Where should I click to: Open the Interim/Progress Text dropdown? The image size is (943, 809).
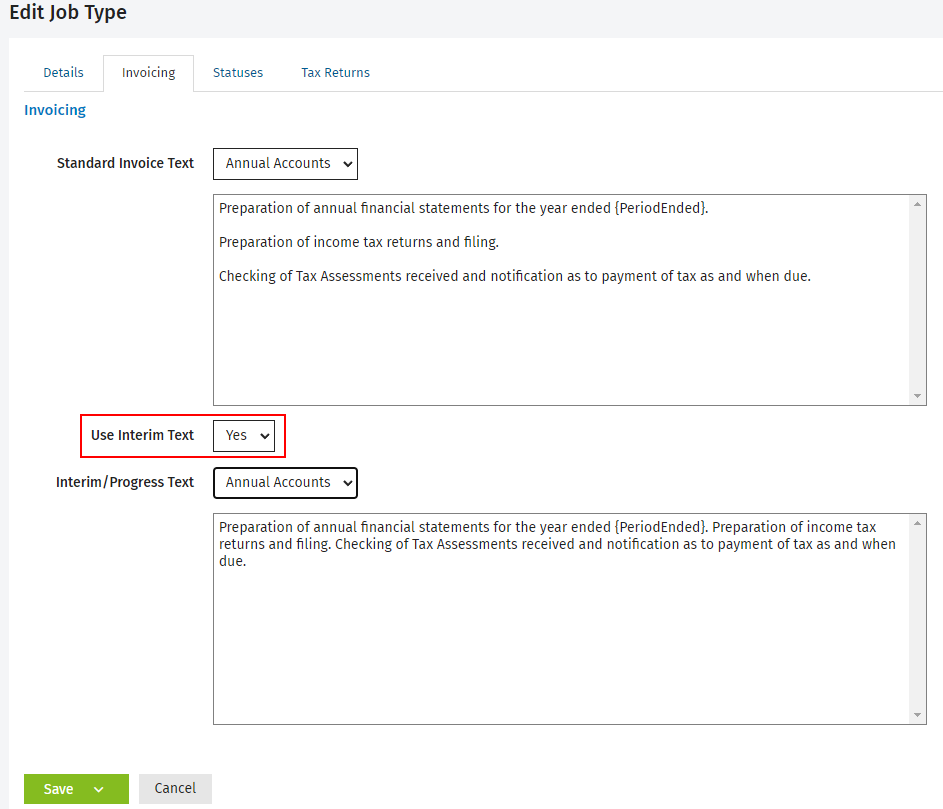tap(285, 482)
